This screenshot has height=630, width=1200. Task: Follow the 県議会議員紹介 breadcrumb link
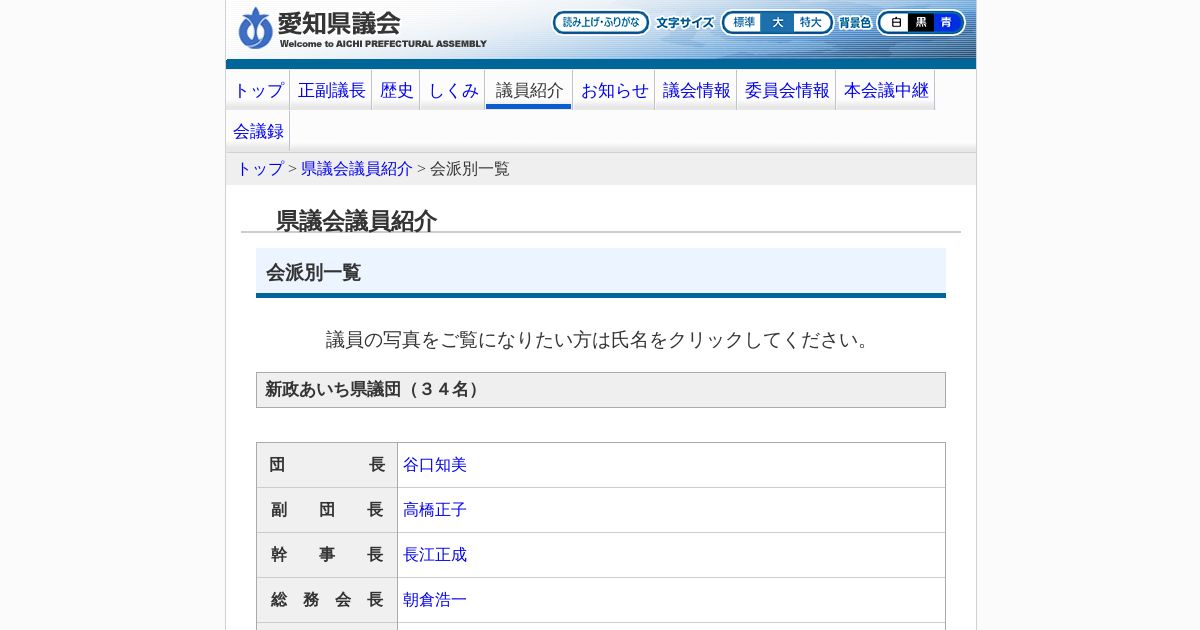click(357, 169)
